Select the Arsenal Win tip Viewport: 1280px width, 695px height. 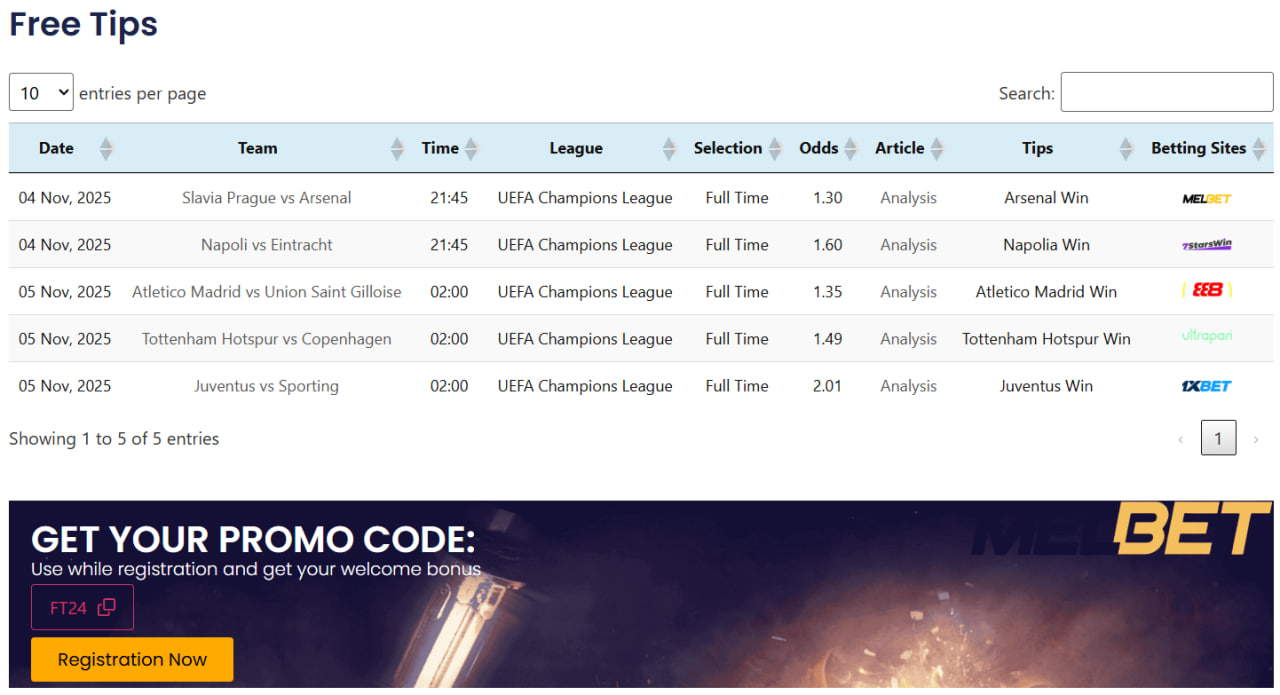click(1046, 198)
